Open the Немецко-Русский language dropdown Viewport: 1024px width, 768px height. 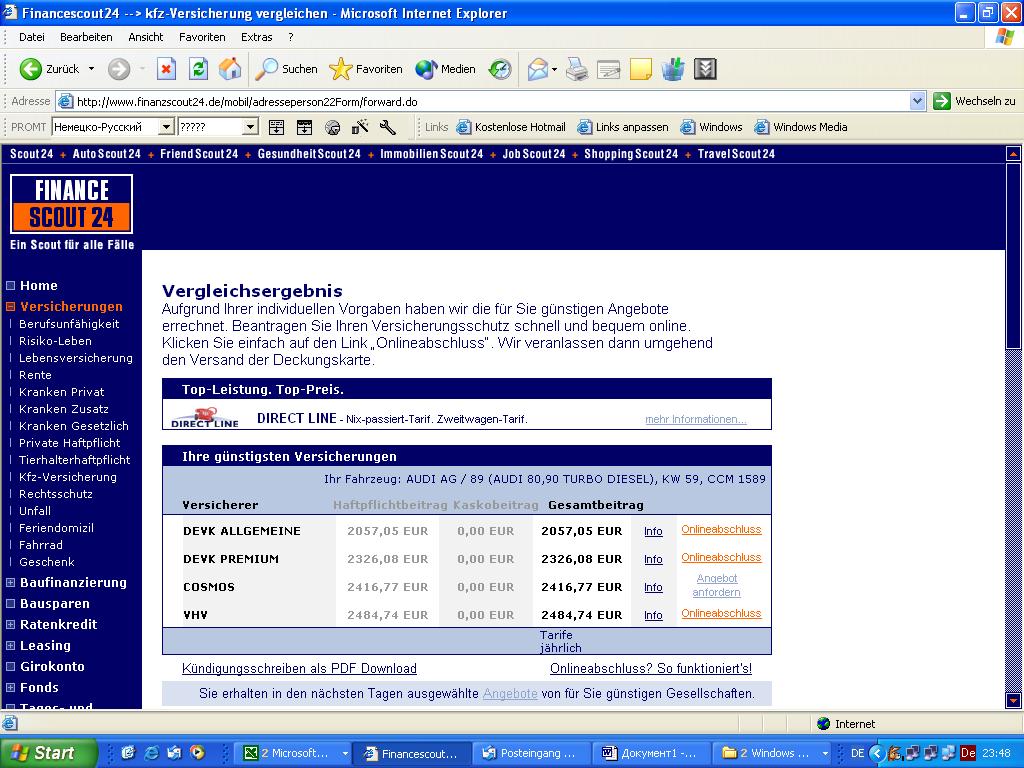pos(167,127)
